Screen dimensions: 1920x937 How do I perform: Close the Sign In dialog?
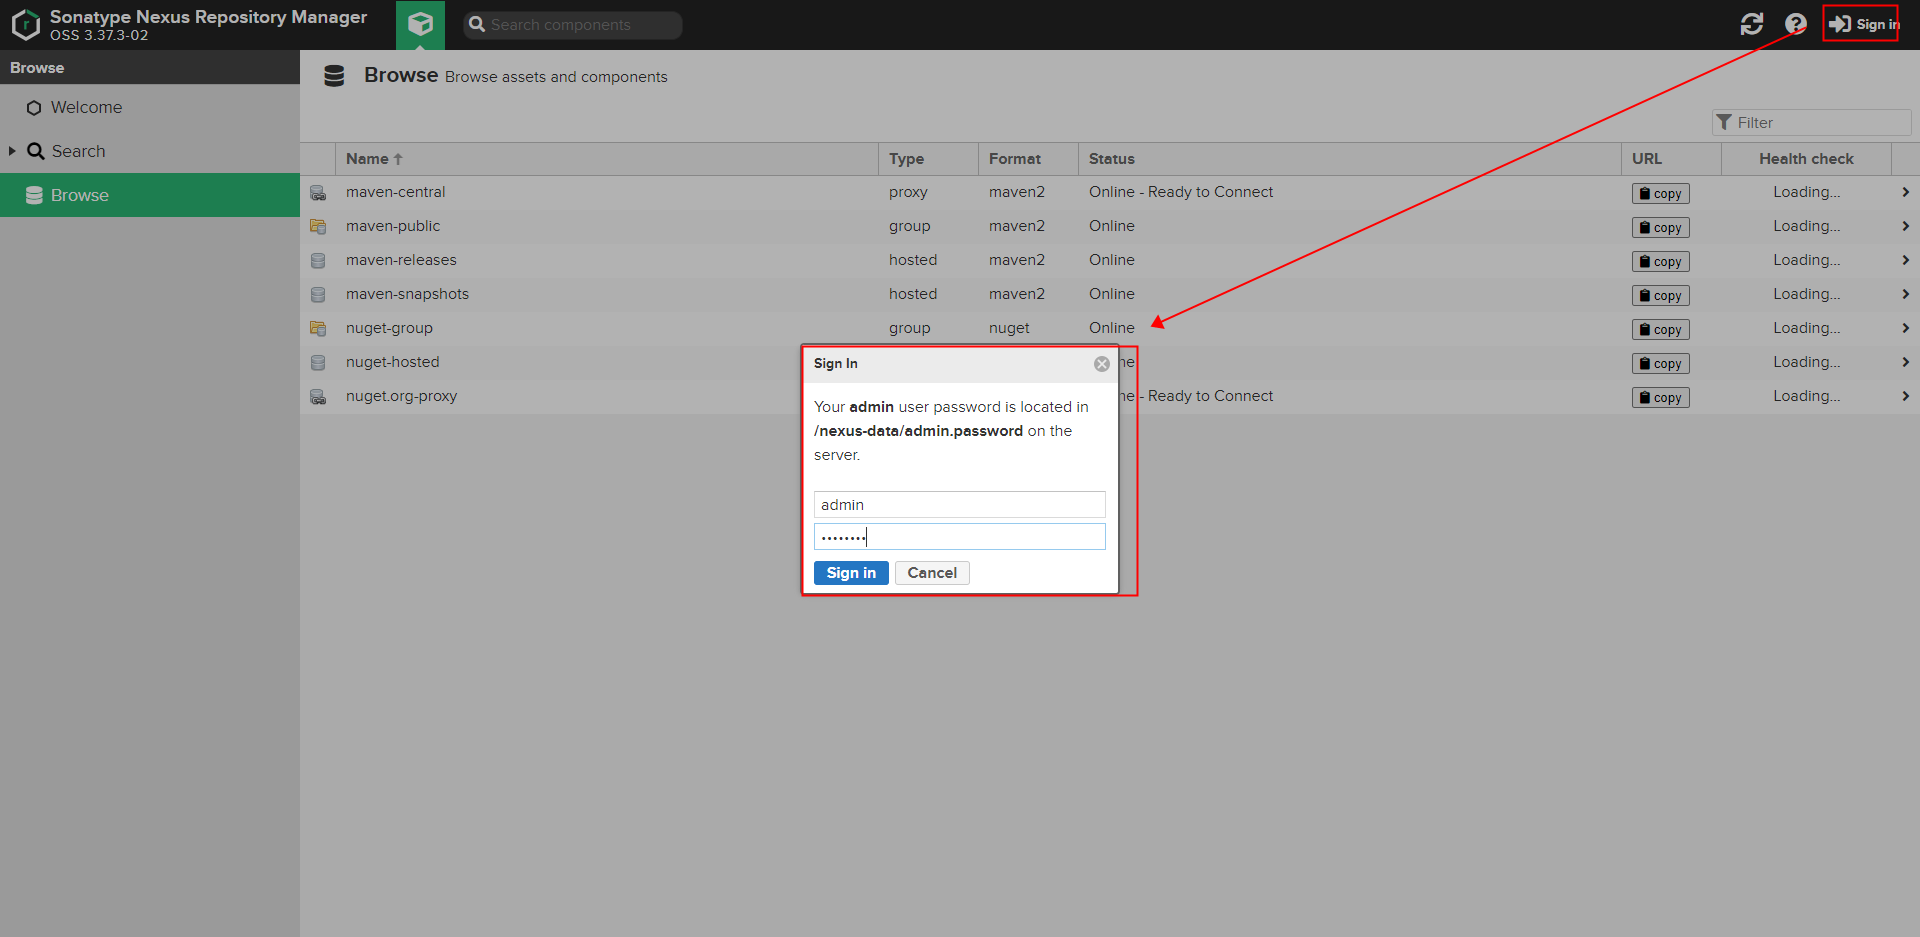[x=1102, y=364]
